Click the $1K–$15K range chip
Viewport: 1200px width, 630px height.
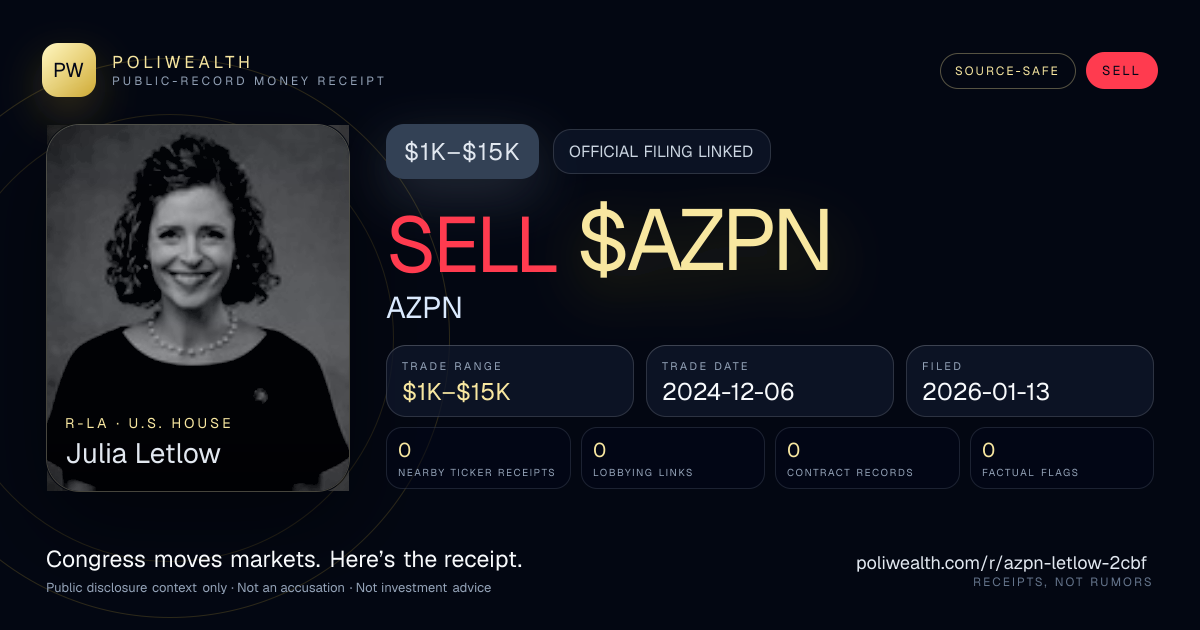coord(462,152)
